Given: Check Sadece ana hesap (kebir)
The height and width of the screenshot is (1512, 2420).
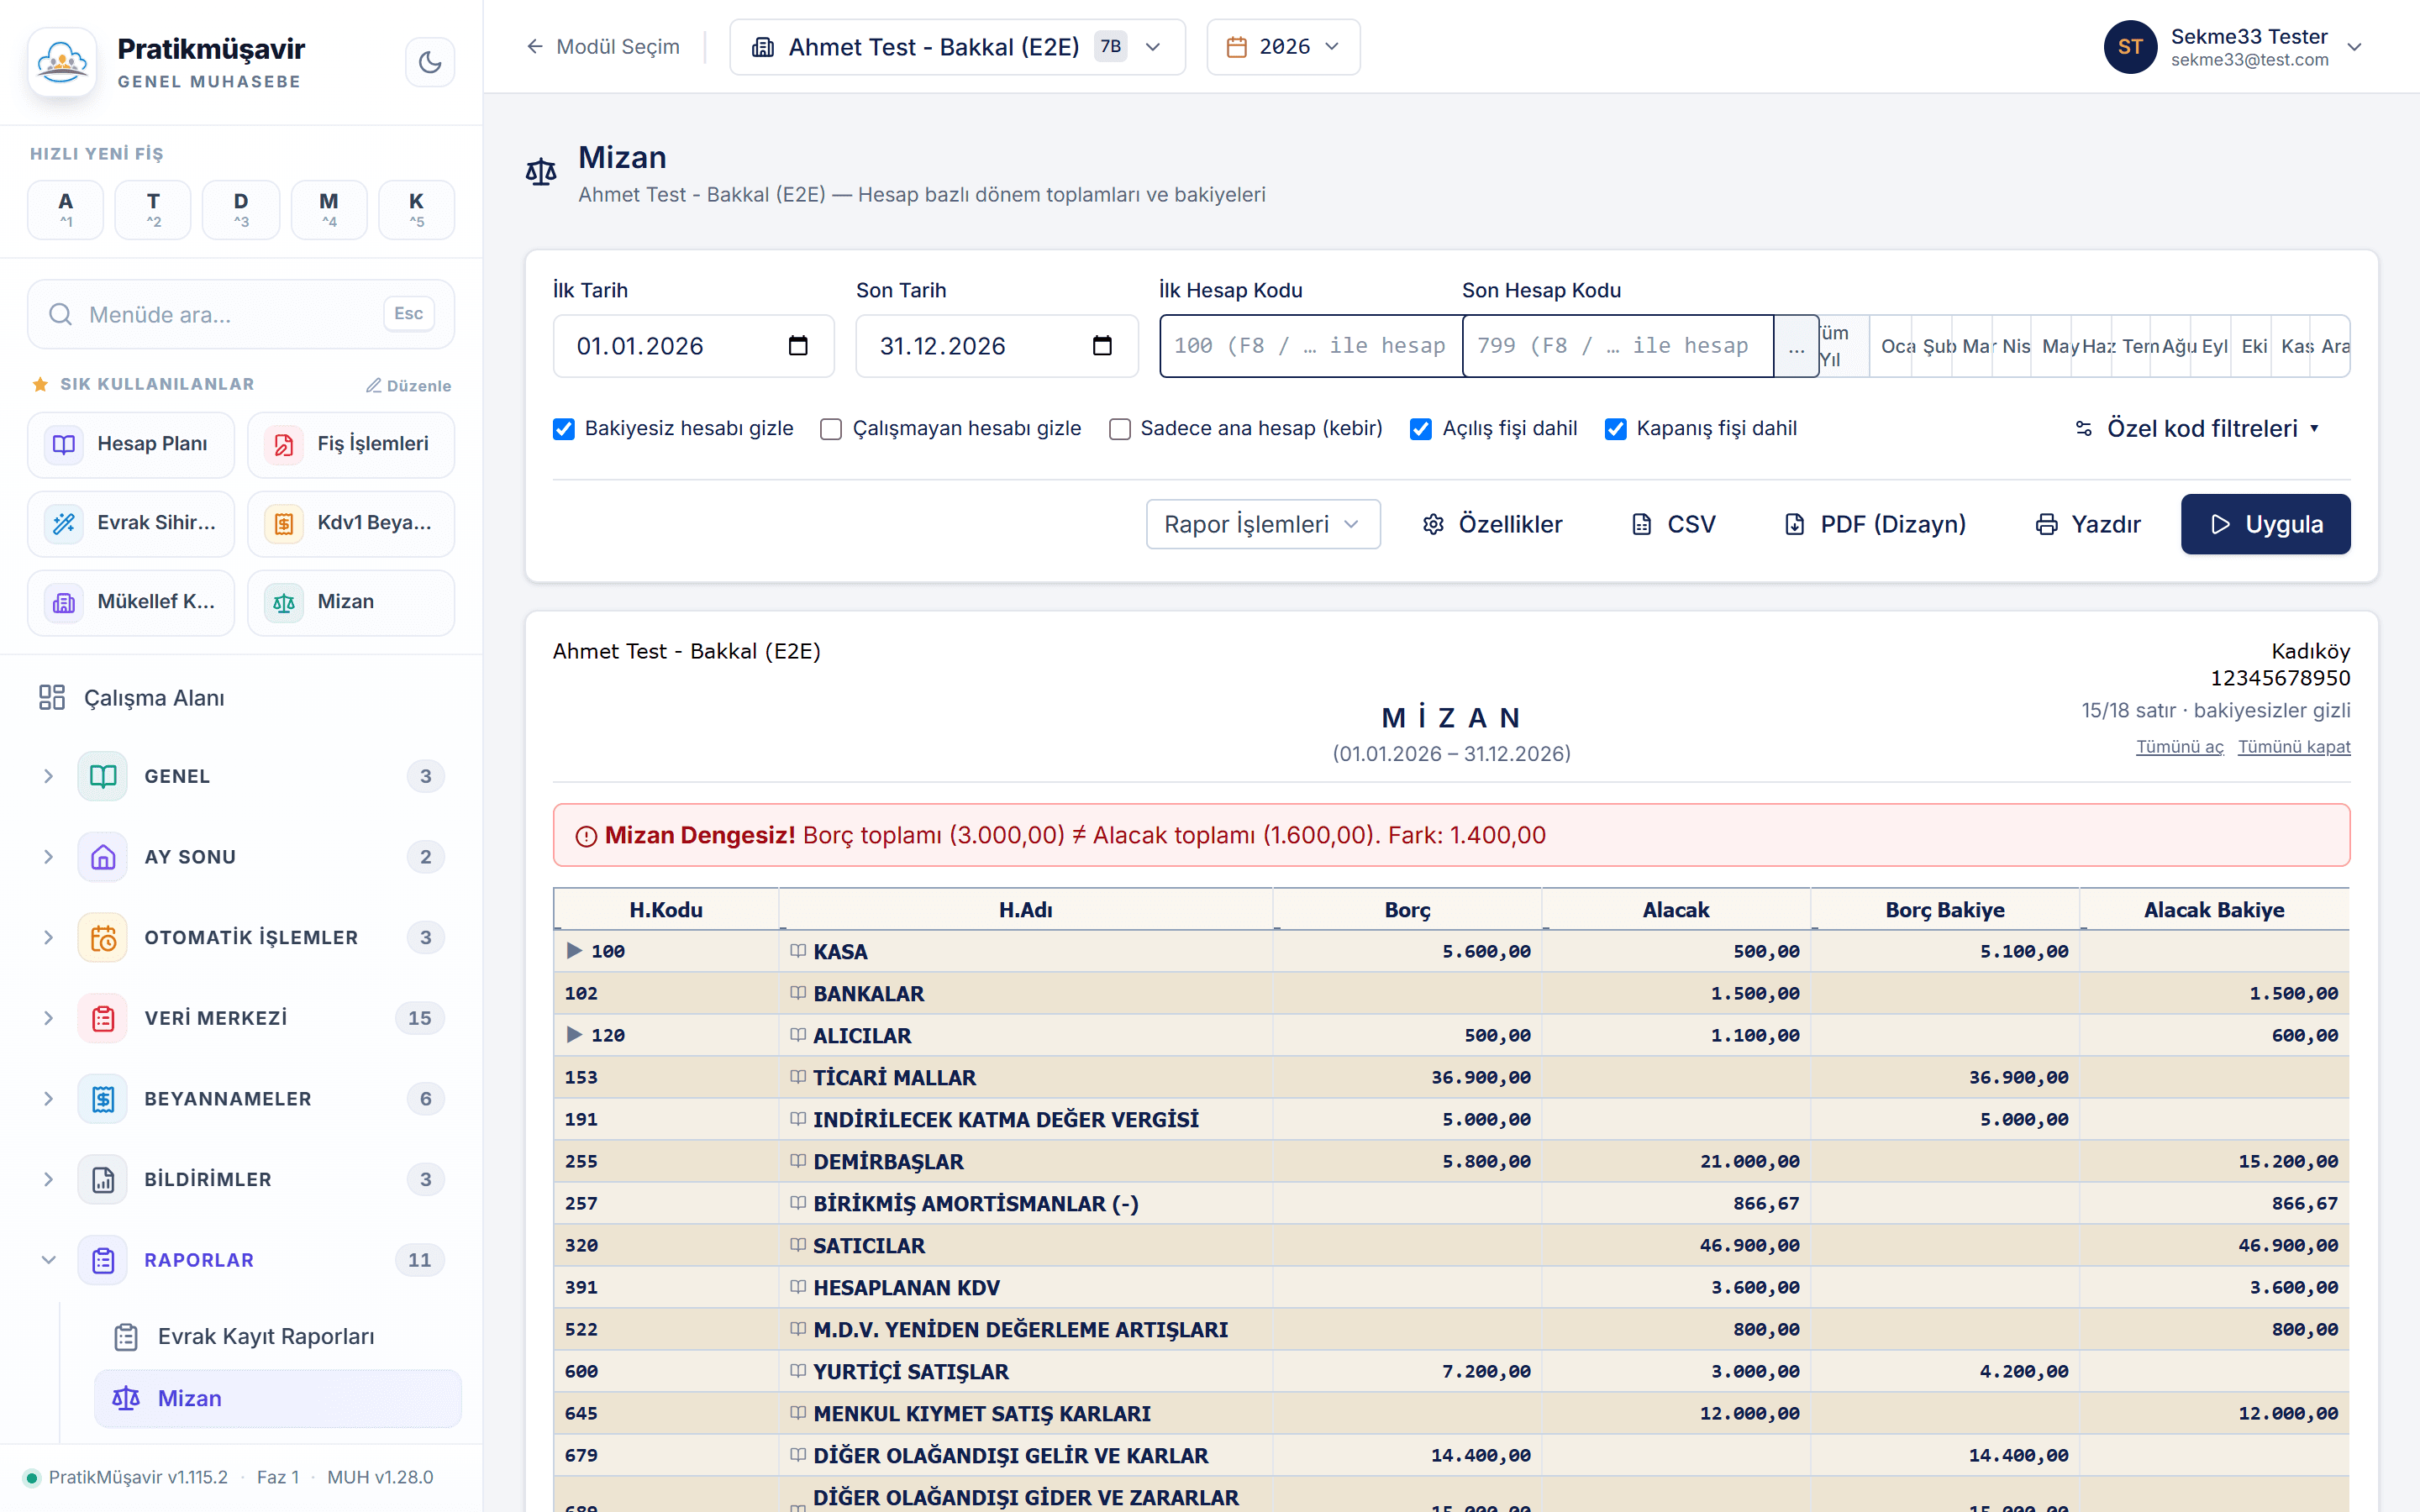Looking at the screenshot, I should 1120,429.
